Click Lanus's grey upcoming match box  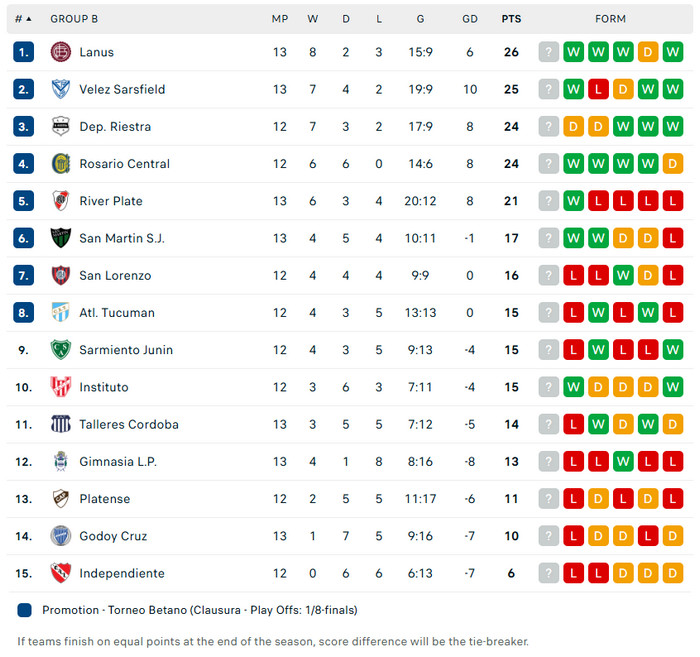pos(548,52)
